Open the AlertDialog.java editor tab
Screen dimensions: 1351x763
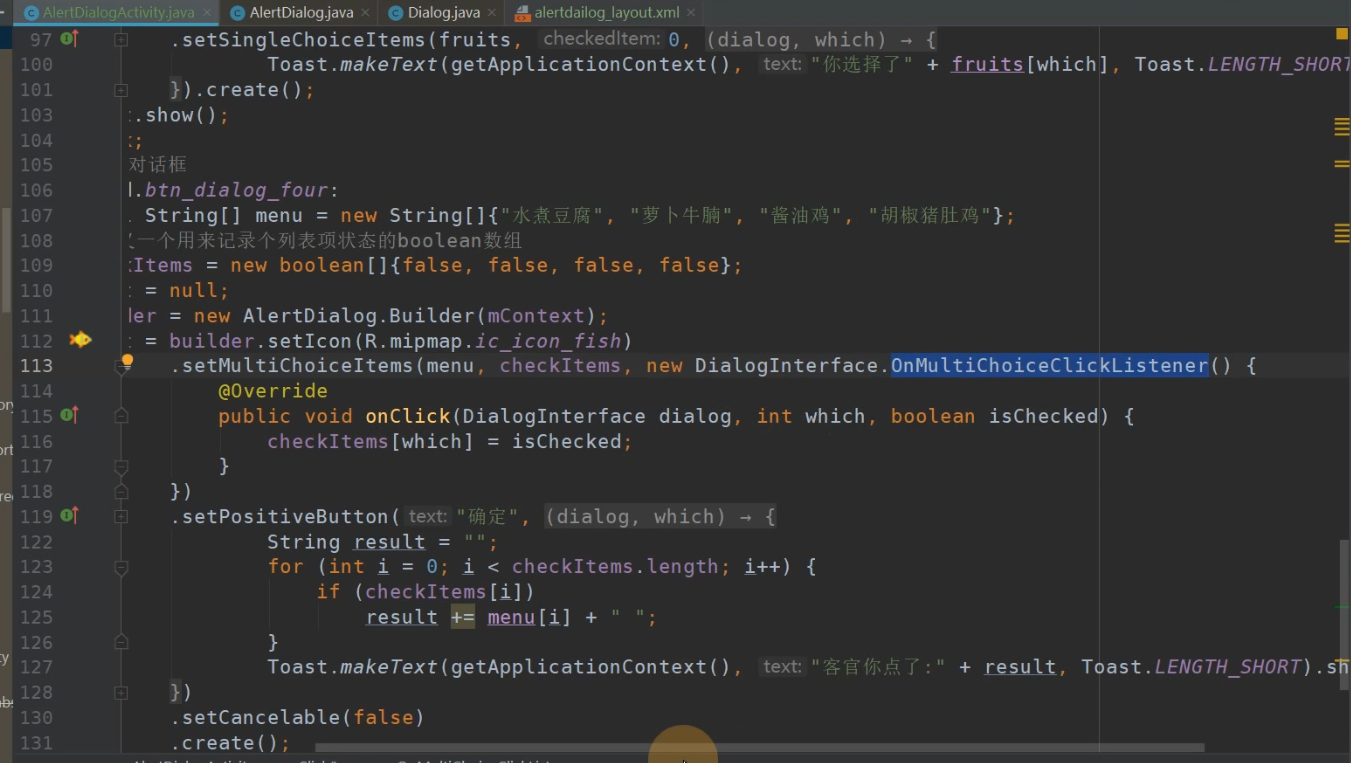[301, 13]
